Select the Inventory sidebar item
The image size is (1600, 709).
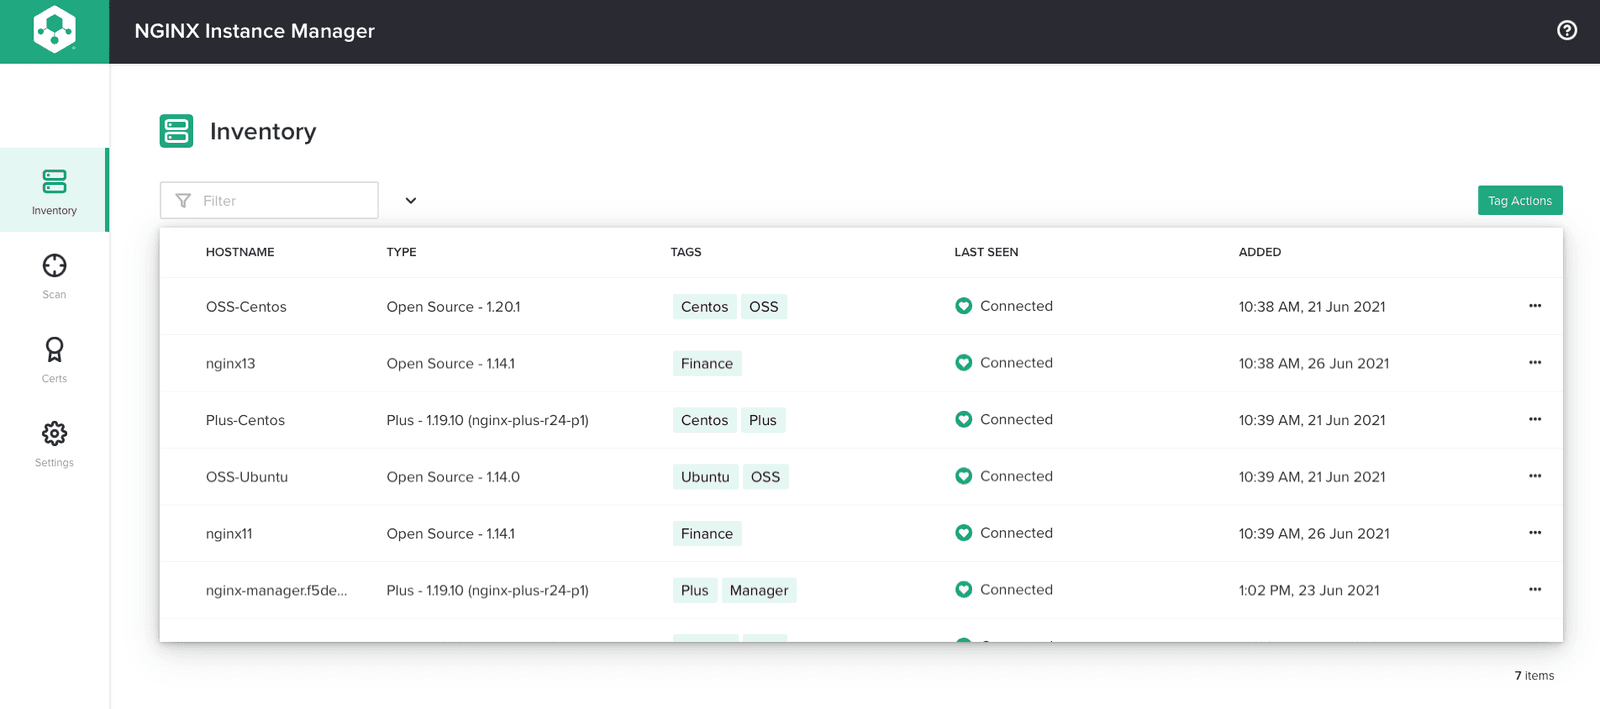coord(54,191)
